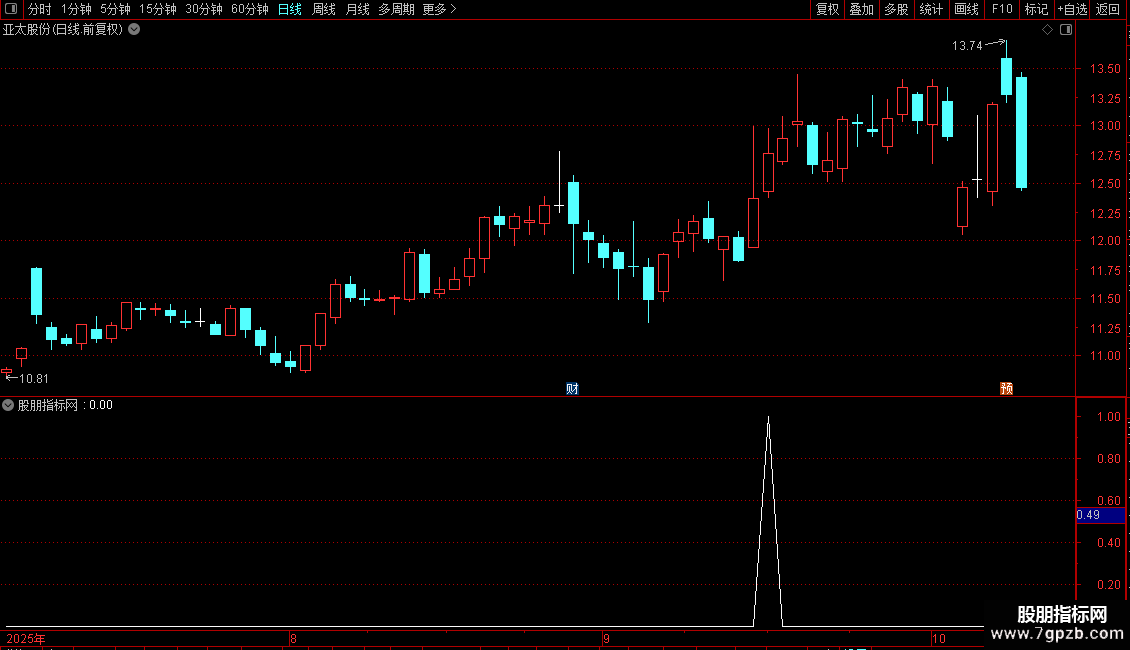Toggle the side panel icon at chart top-right

point(1066,30)
